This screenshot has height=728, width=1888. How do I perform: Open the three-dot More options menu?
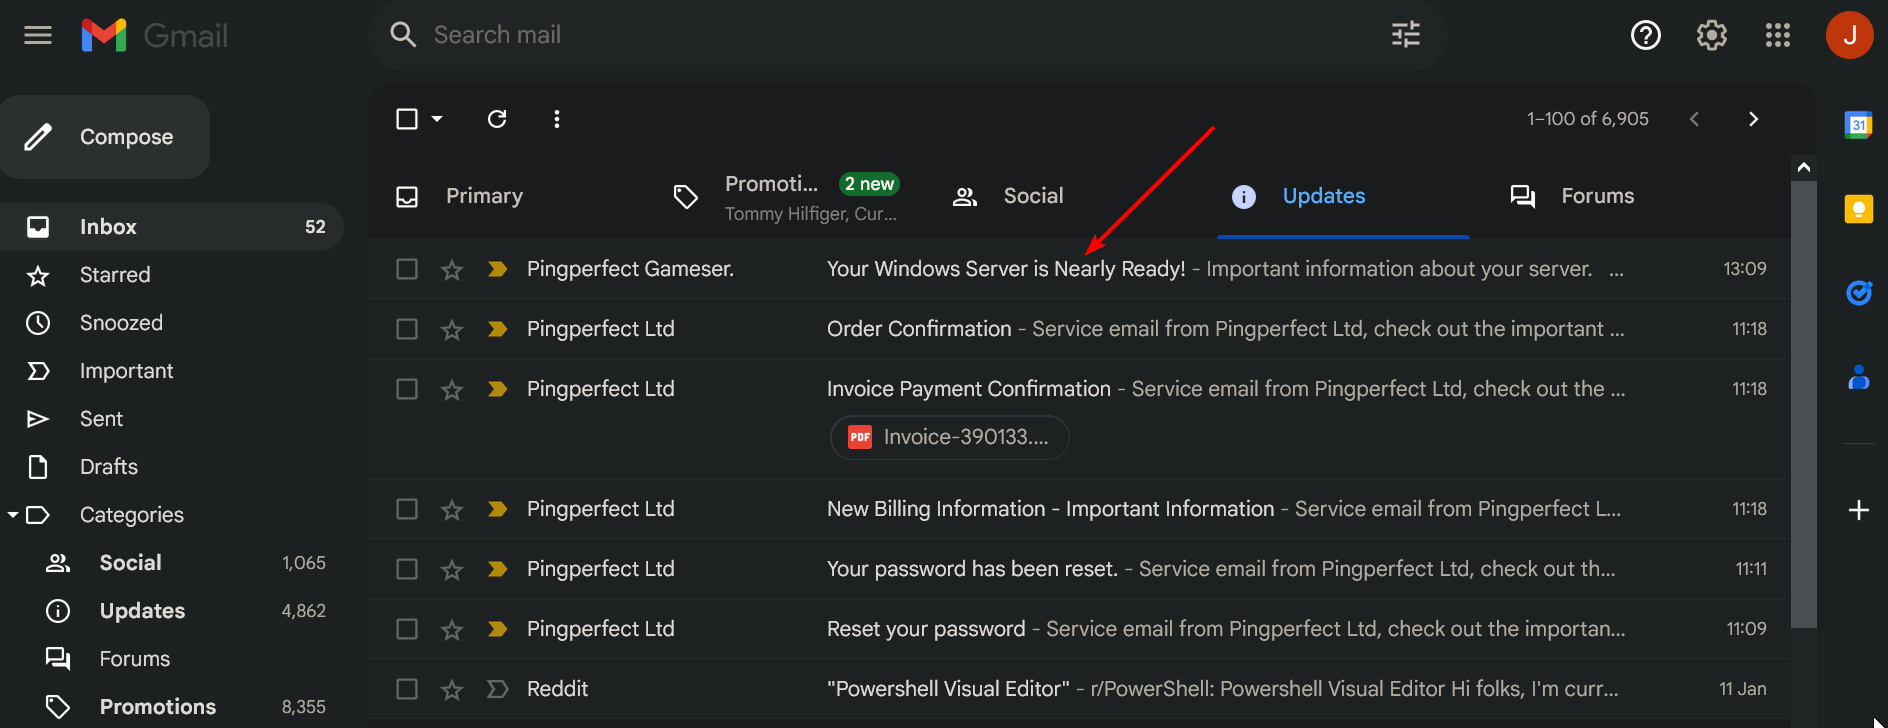tap(557, 119)
